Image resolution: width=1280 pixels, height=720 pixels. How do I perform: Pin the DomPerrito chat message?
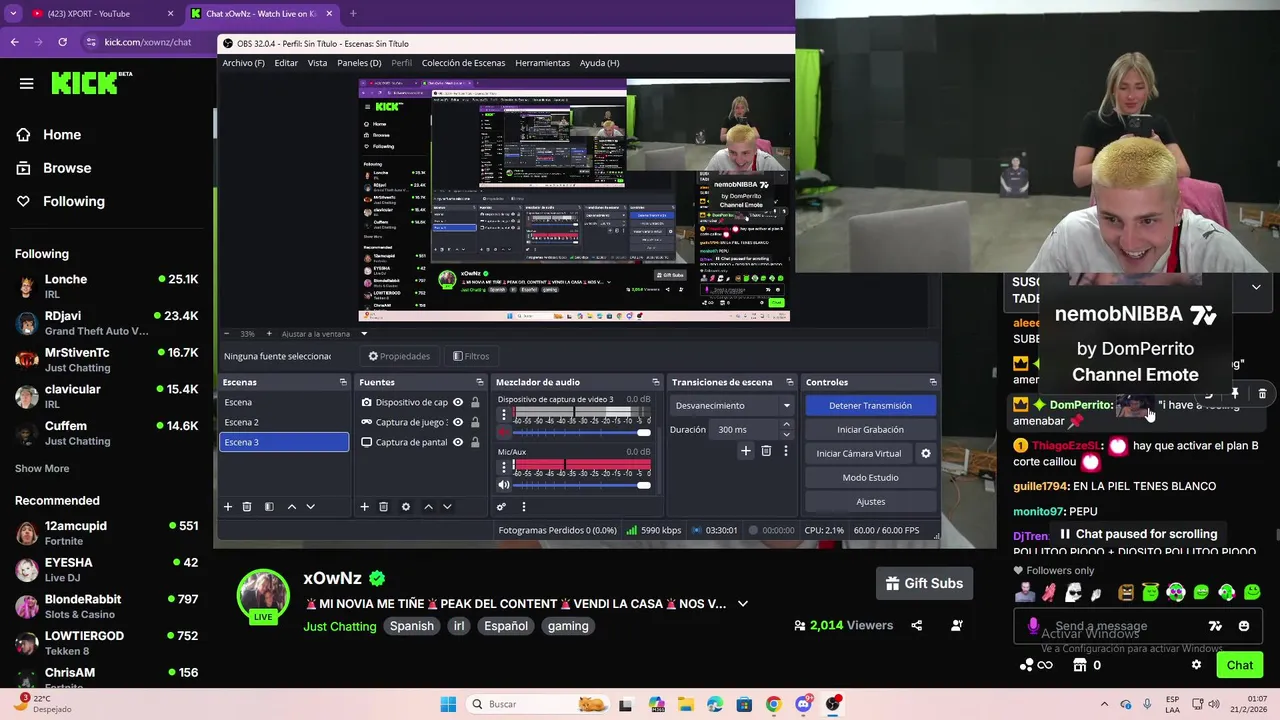coord(1236,394)
